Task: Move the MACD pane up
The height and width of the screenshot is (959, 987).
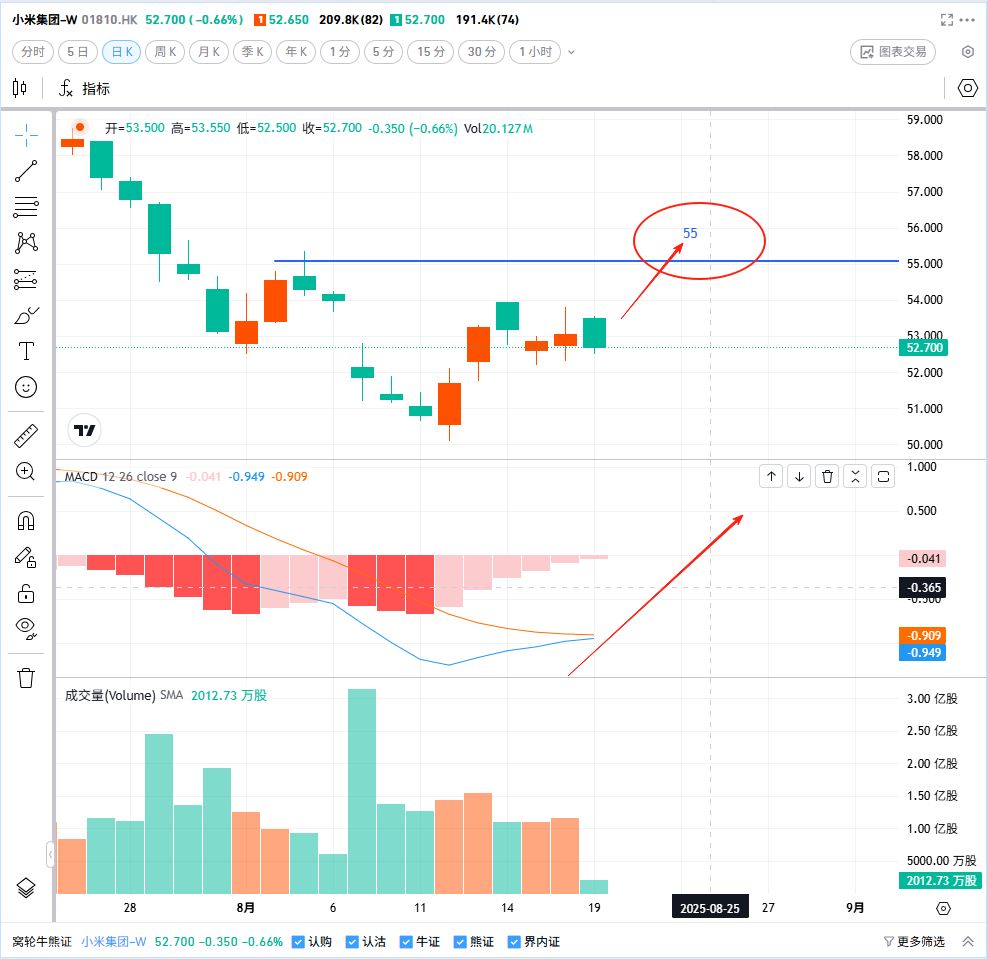Action: click(771, 476)
